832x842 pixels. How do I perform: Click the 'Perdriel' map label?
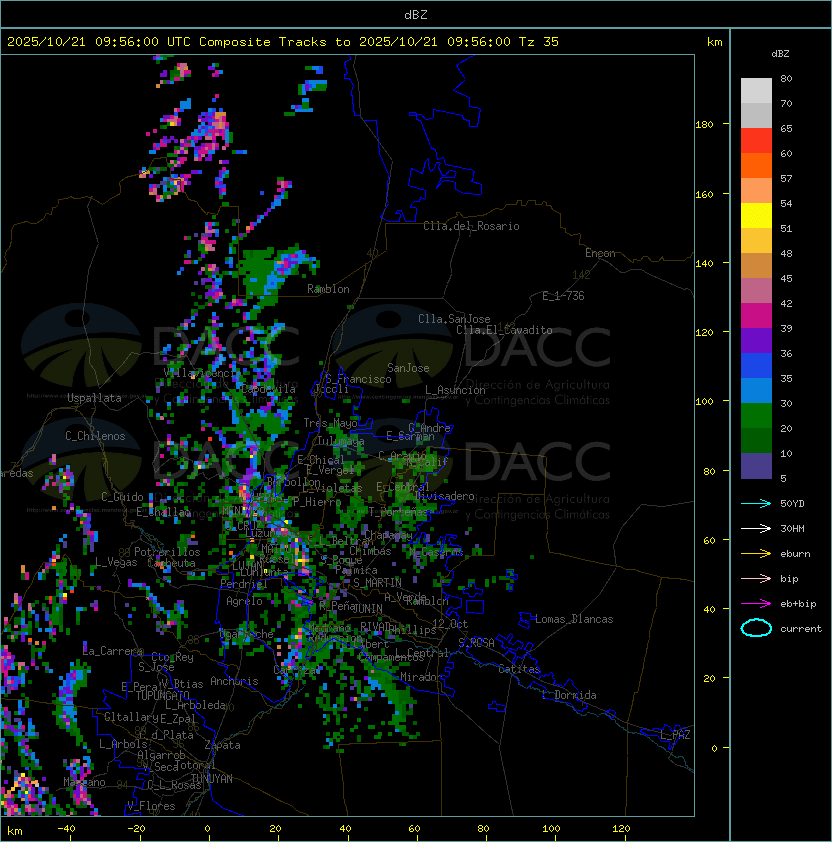(244, 584)
